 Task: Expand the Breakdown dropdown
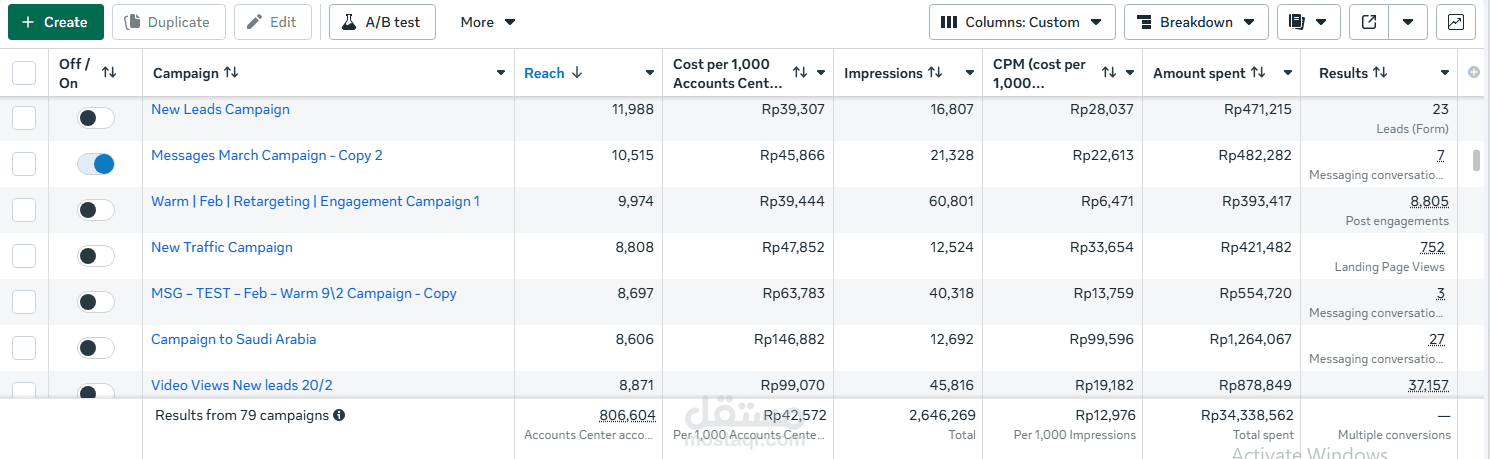[1196, 22]
